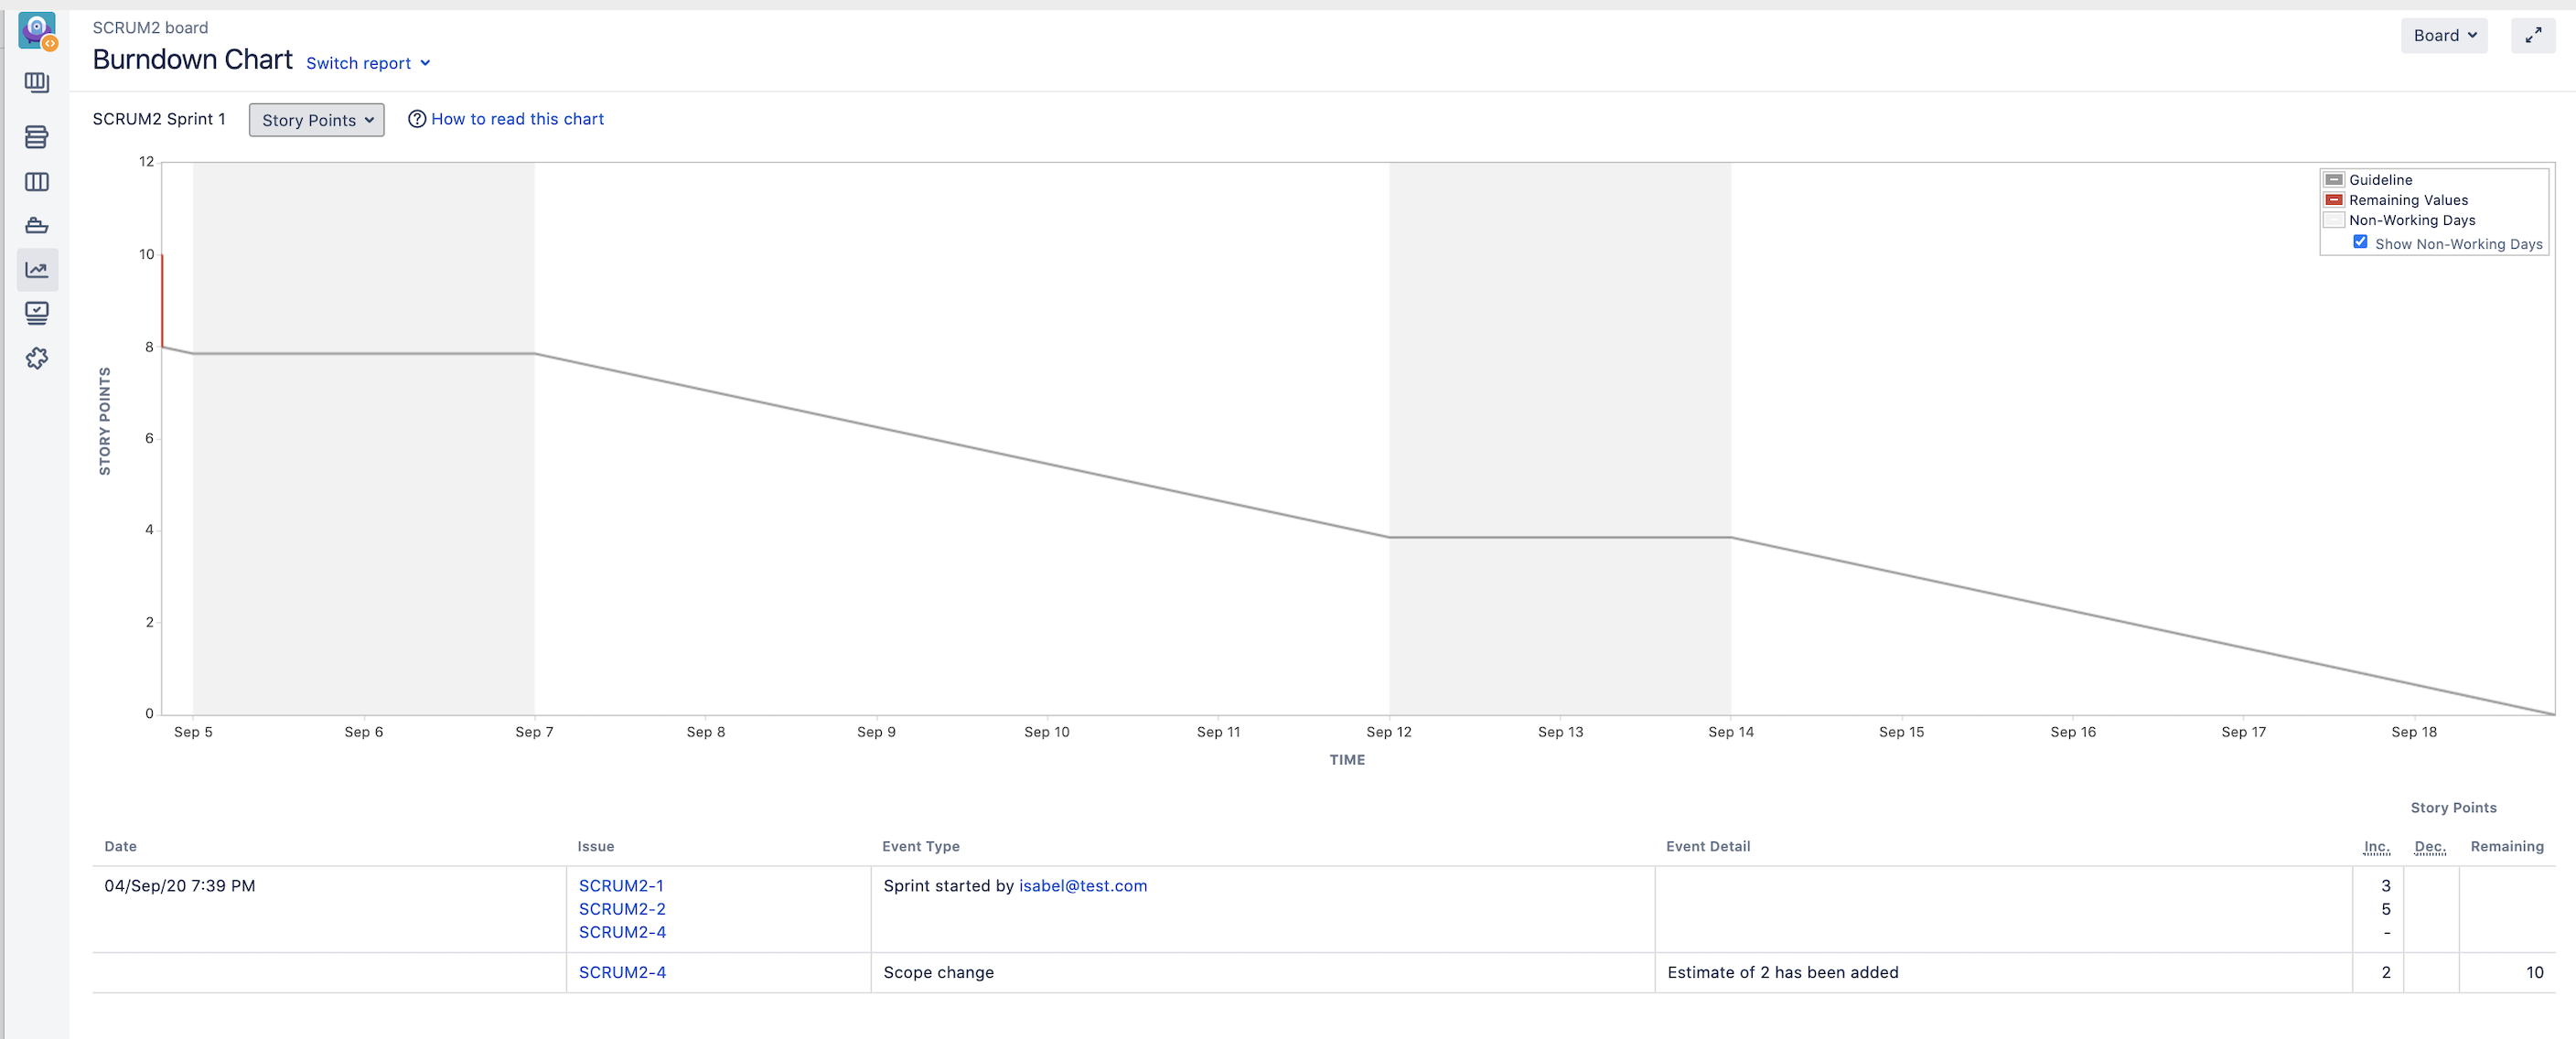Toggle Show Non-Working Days checkbox

pos(2360,242)
